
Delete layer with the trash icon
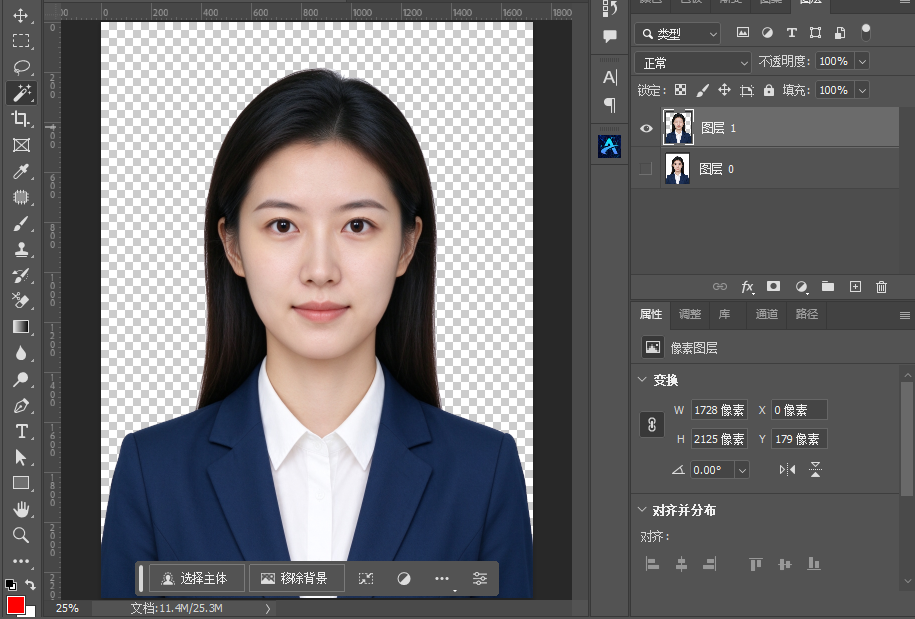pos(881,286)
